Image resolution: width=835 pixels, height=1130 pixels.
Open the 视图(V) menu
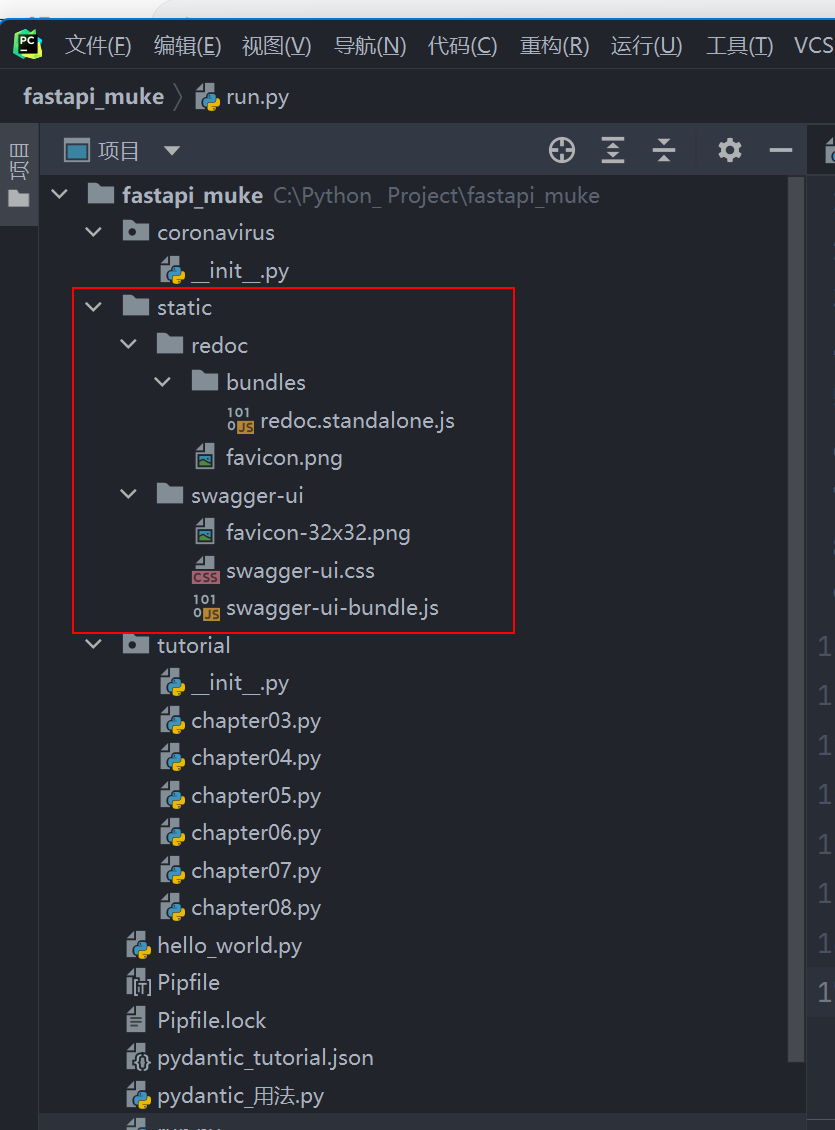(277, 46)
